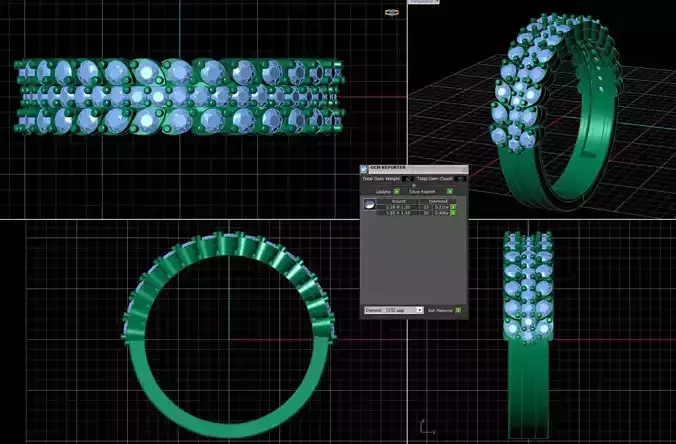Open the Diamond material dropdown
Screen dimensions: 676x444
(x=394, y=310)
